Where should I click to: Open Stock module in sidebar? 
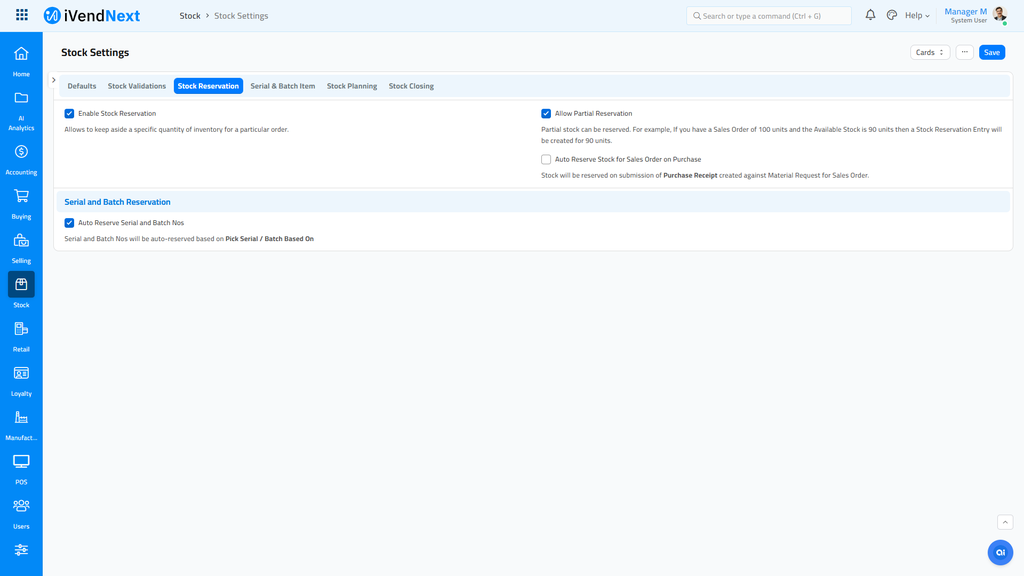point(21,291)
